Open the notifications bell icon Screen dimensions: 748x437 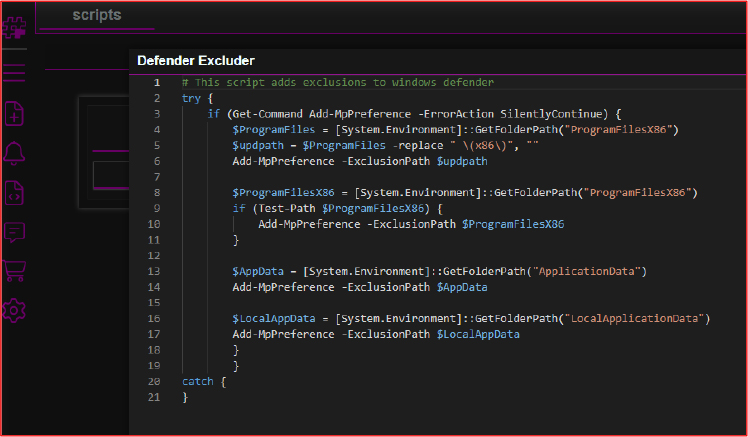[14, 153]
